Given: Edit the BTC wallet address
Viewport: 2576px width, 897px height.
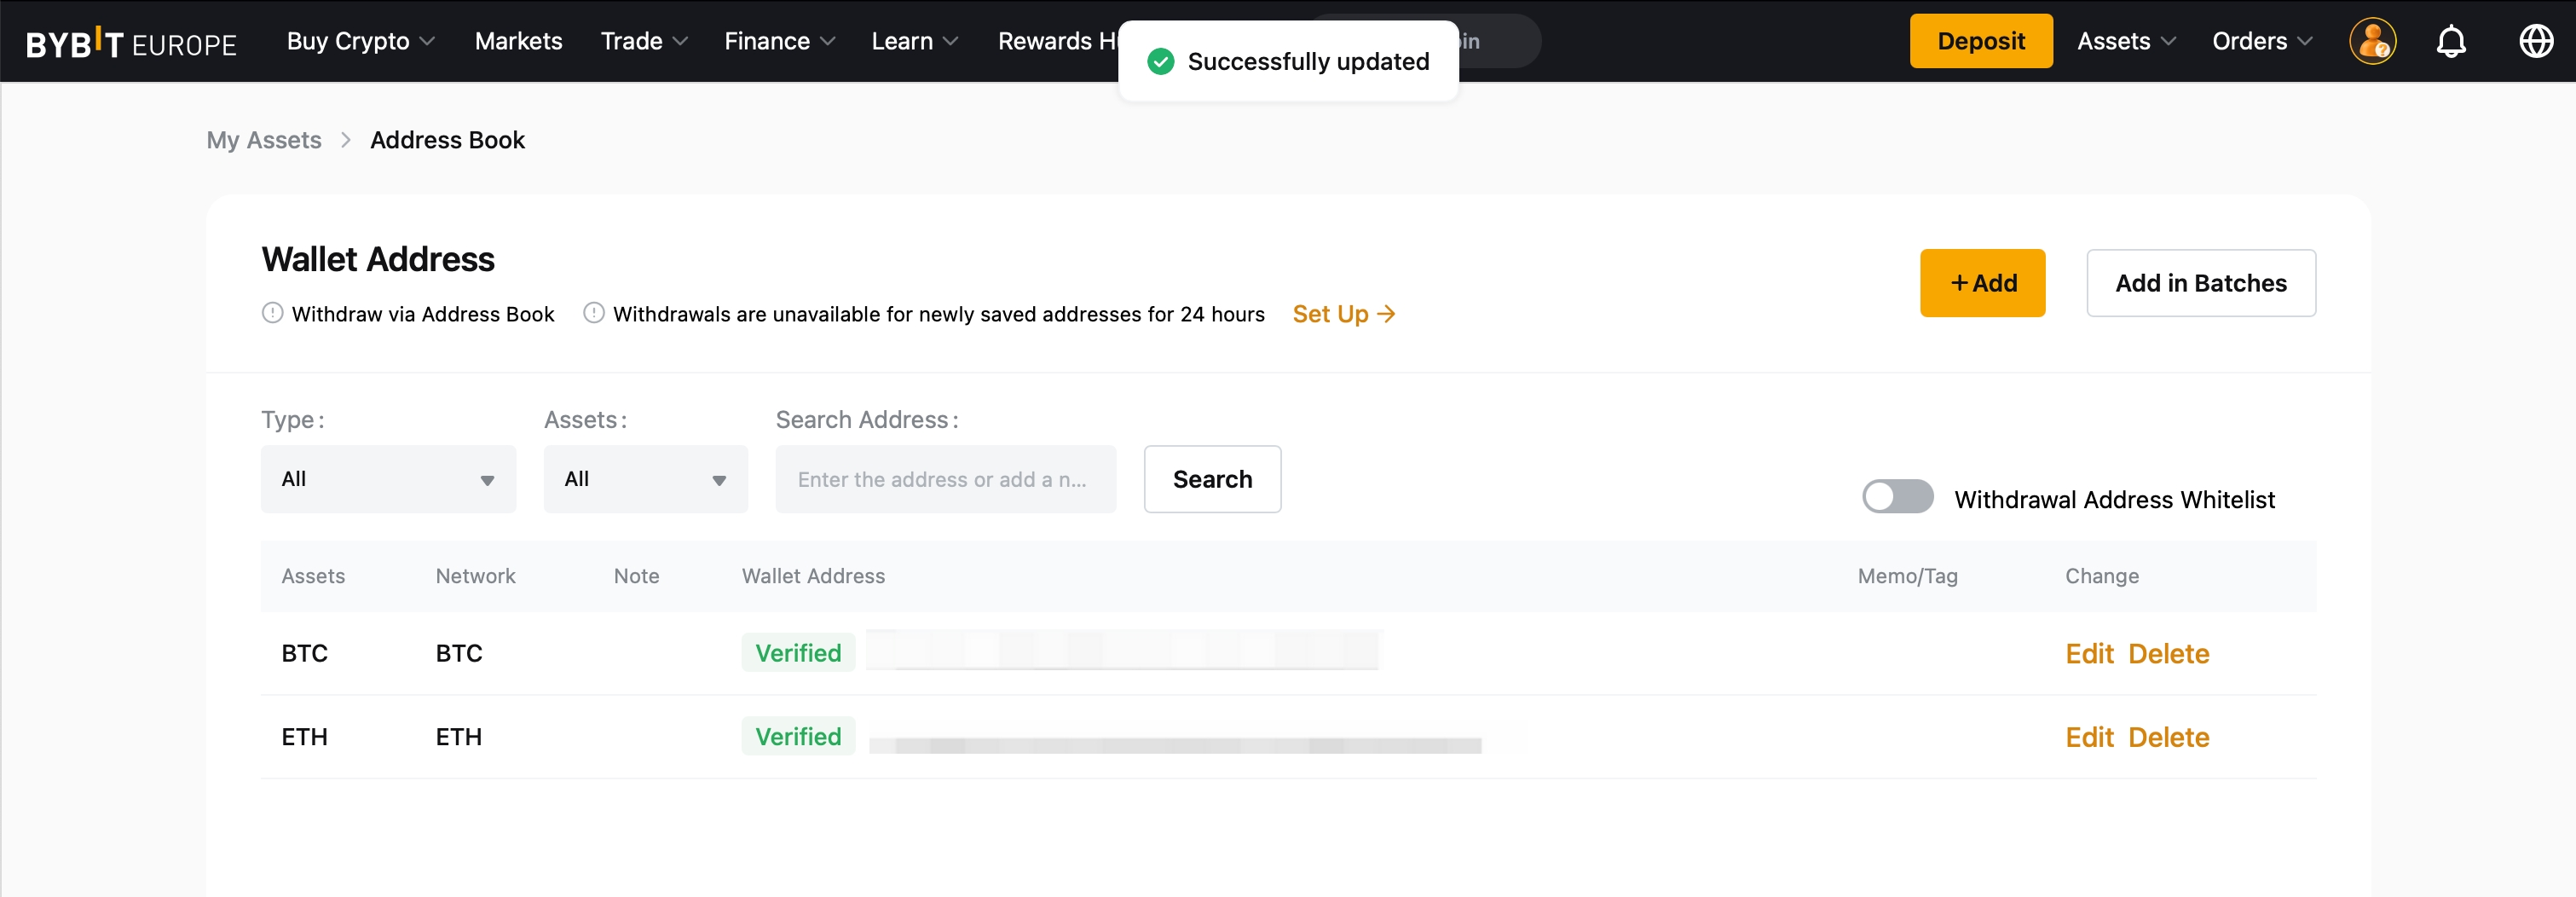Looking at the screenshot, I should (2089, 653).
